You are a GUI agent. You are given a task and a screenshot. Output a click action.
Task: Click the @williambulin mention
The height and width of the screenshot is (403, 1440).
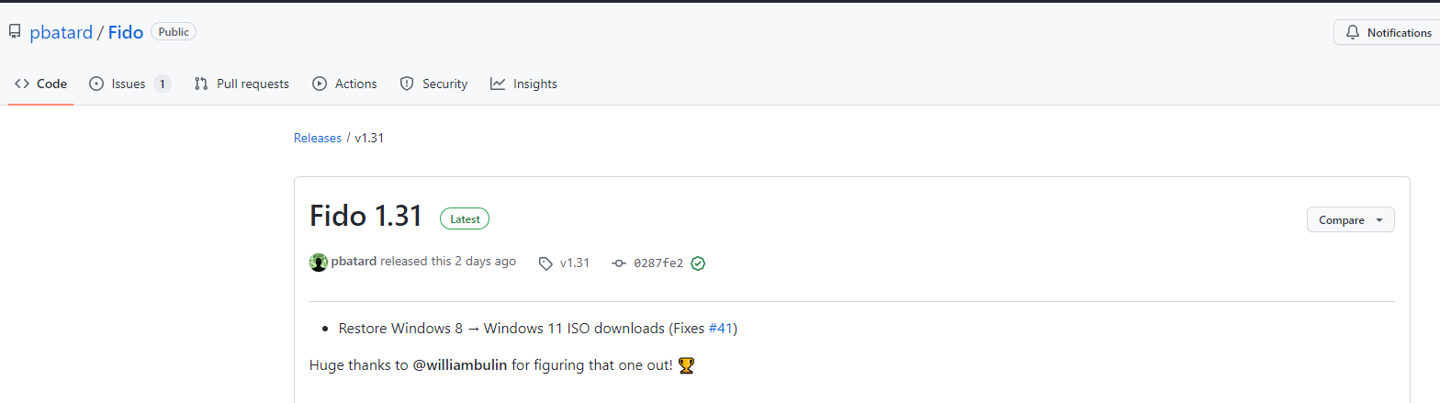459,365
